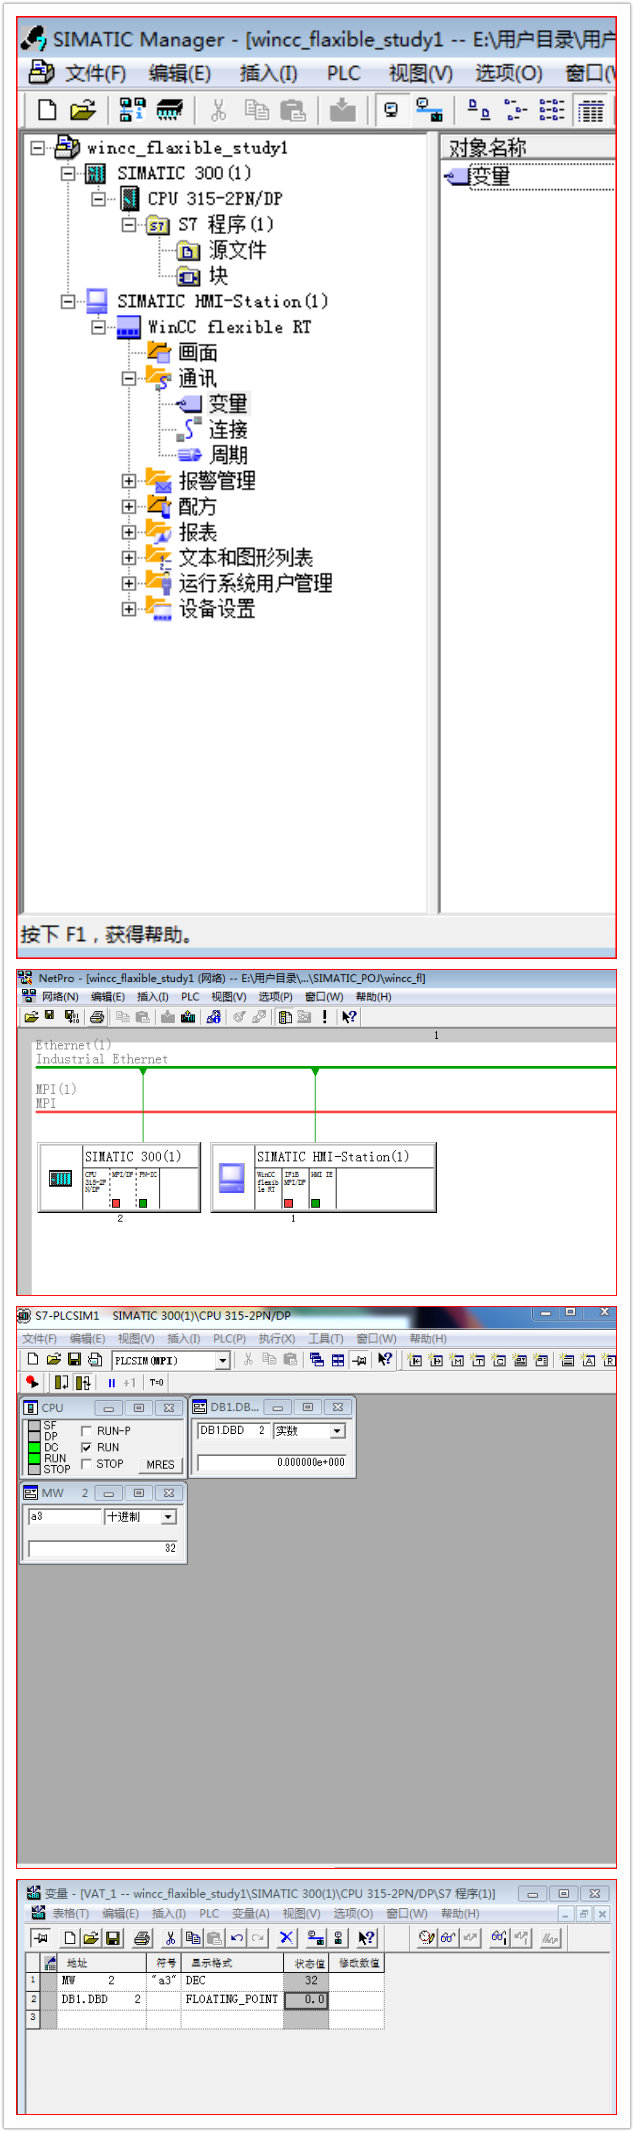Click Help pointer icon in S7-PLCSIM toolbar
The image size is (634, 2132).
tap(385, 1359)
